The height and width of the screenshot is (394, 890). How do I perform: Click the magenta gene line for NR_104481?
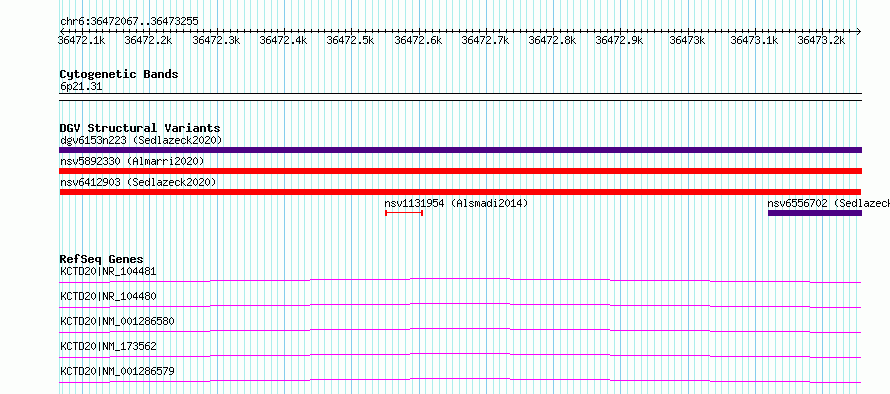click(x=460, y=278)
